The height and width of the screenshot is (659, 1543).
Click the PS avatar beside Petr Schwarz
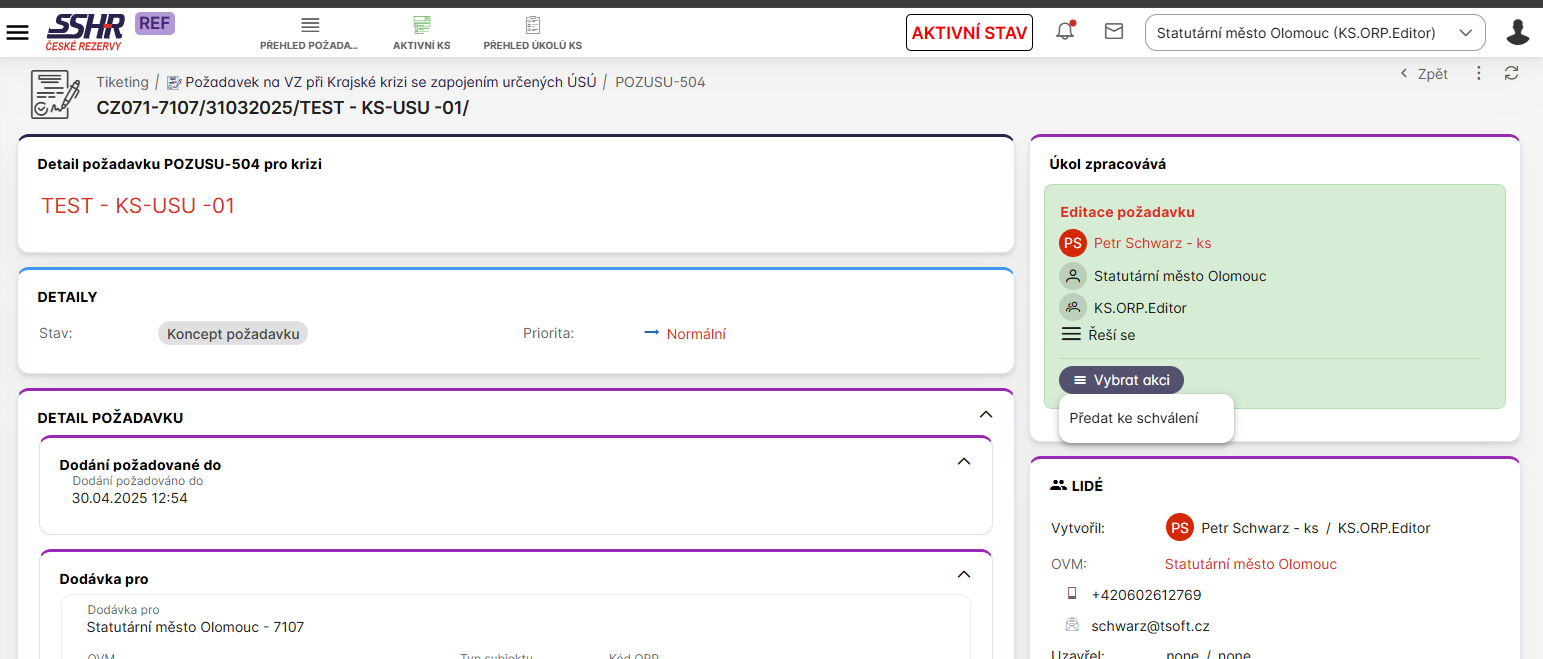click(x=1072, y=243)
